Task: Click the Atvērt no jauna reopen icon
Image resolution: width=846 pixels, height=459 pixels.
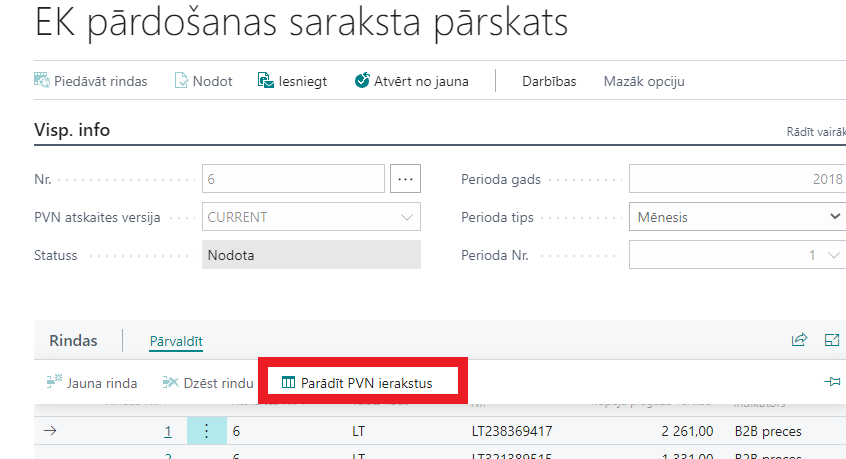Action: click(362, 81)
